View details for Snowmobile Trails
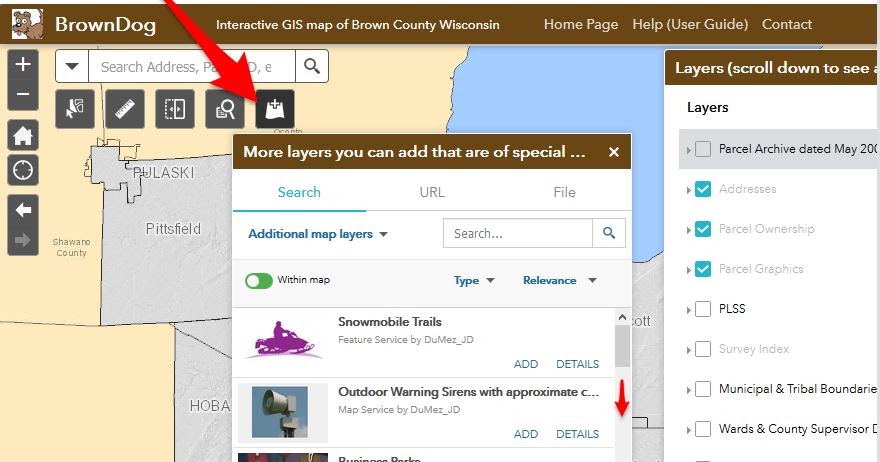 coord(578,364)
